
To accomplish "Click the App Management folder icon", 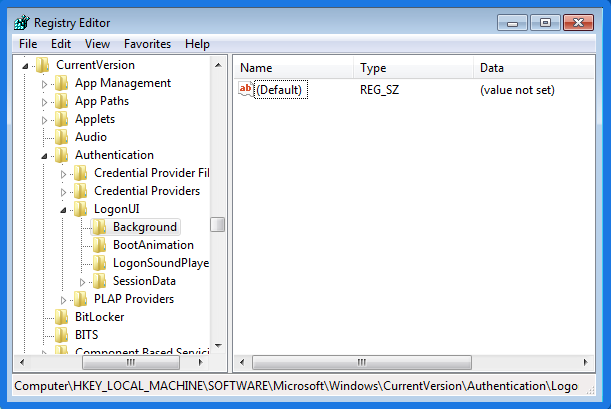I will tap(62, 83).
